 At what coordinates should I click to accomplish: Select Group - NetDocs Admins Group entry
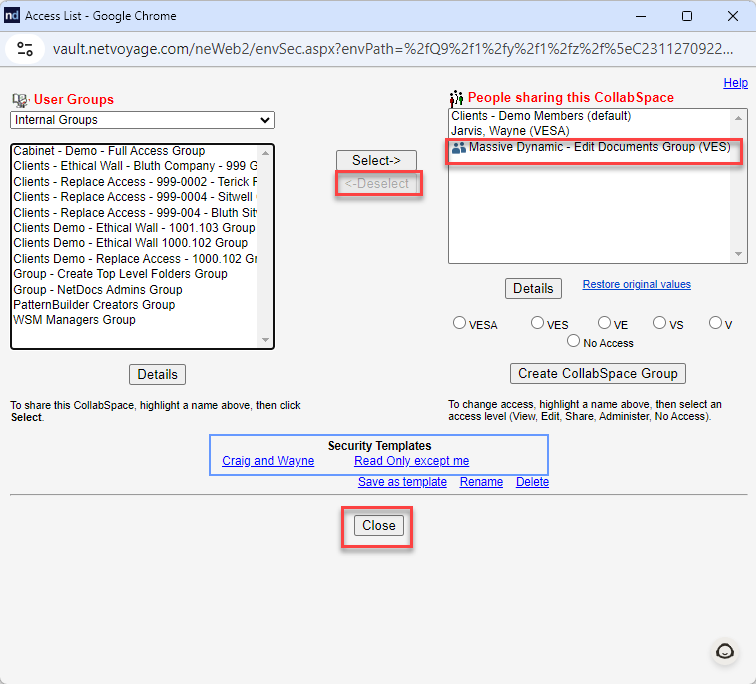click(98, 290)
